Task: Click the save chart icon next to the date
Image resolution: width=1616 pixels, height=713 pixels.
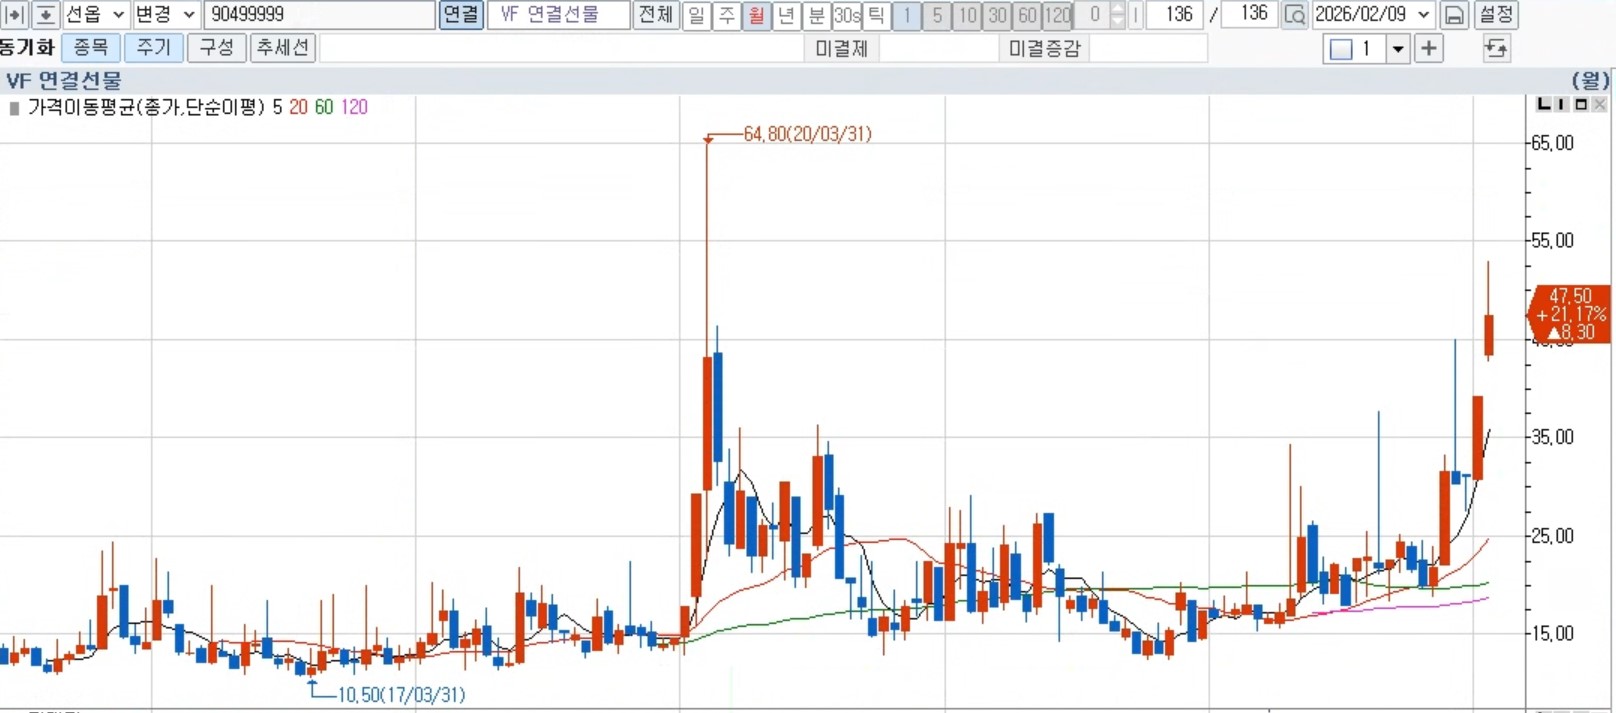Action: point(1454,15)
